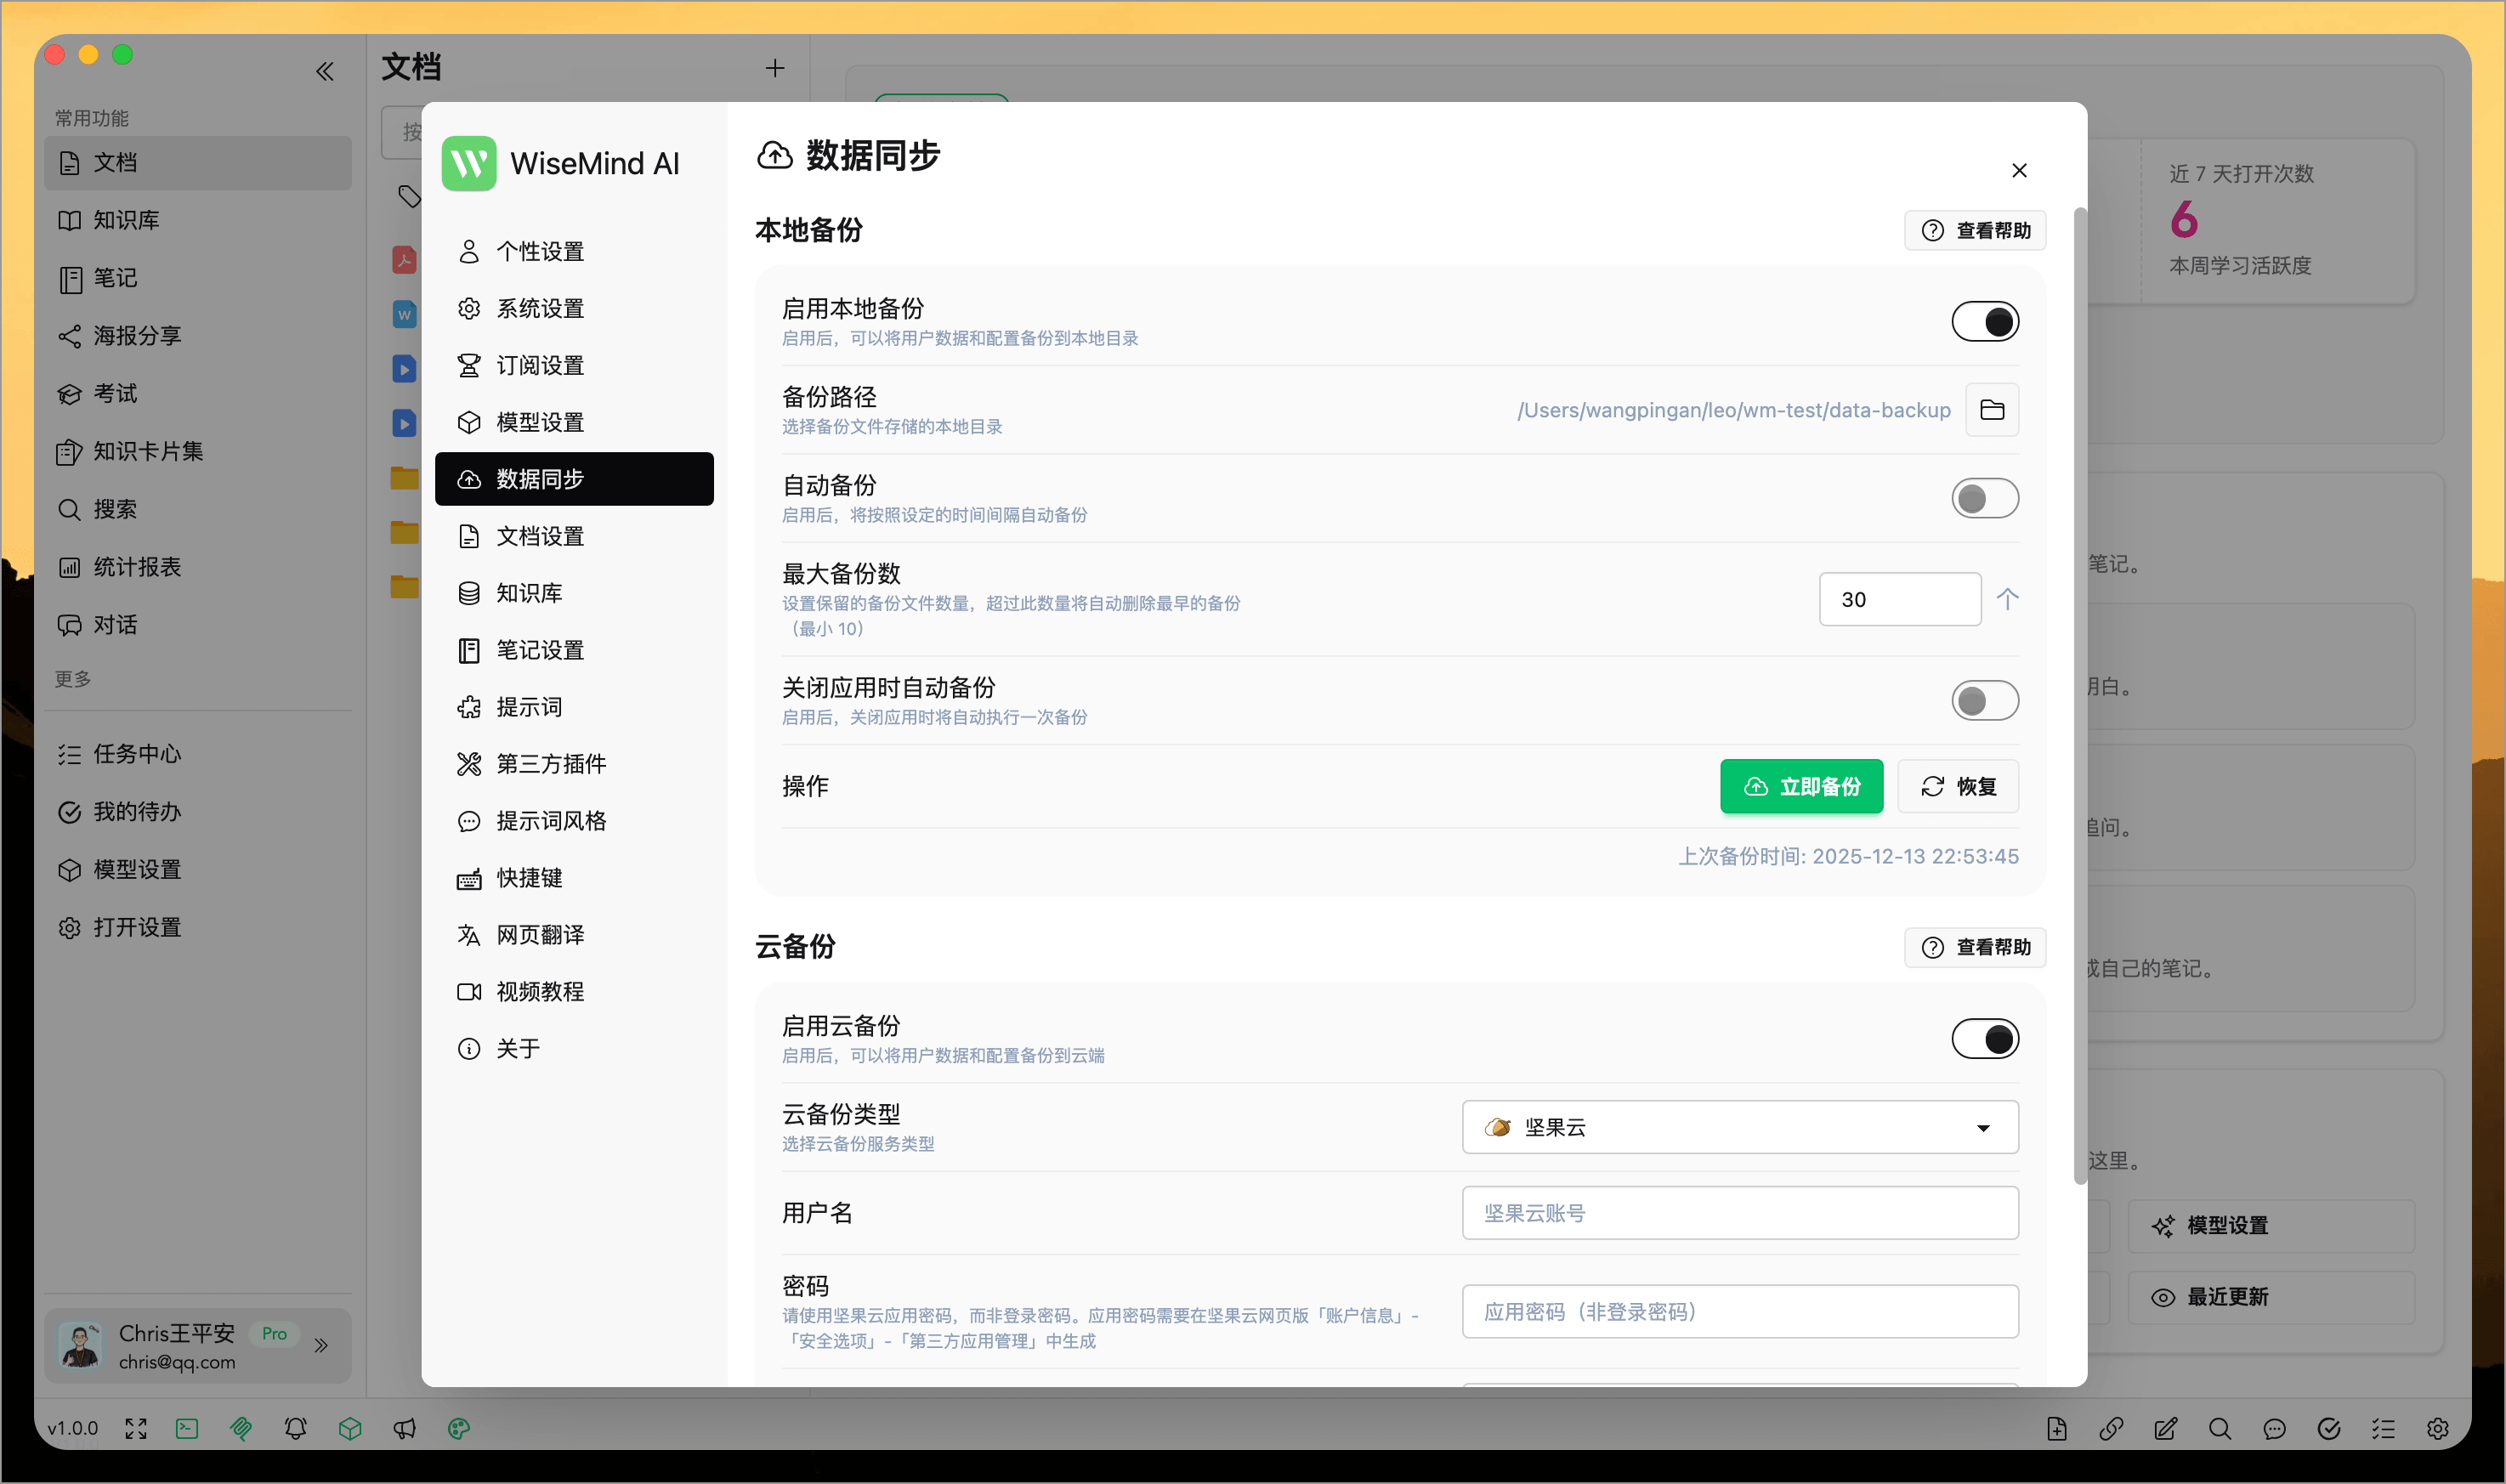
Task: Open the theme palette icon in status bar
Action: click(458, 1428)
